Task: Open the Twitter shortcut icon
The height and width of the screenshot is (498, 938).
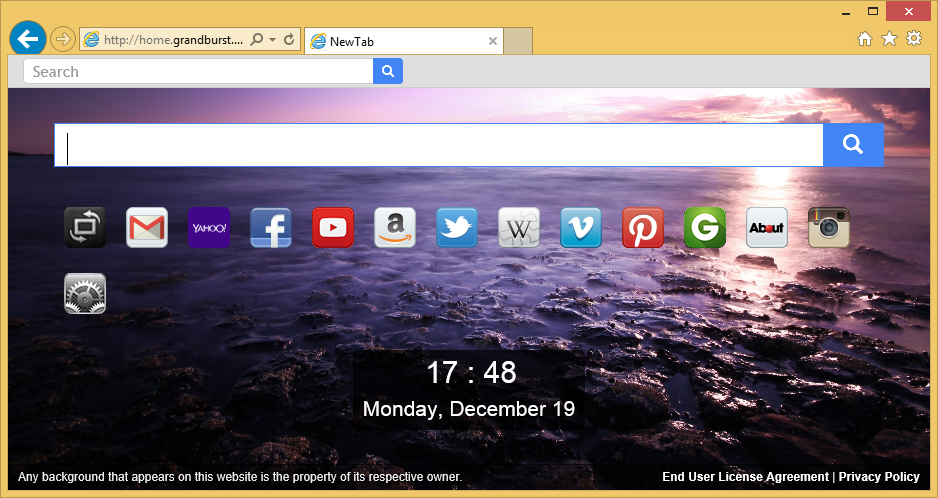Action: point(457,227)
